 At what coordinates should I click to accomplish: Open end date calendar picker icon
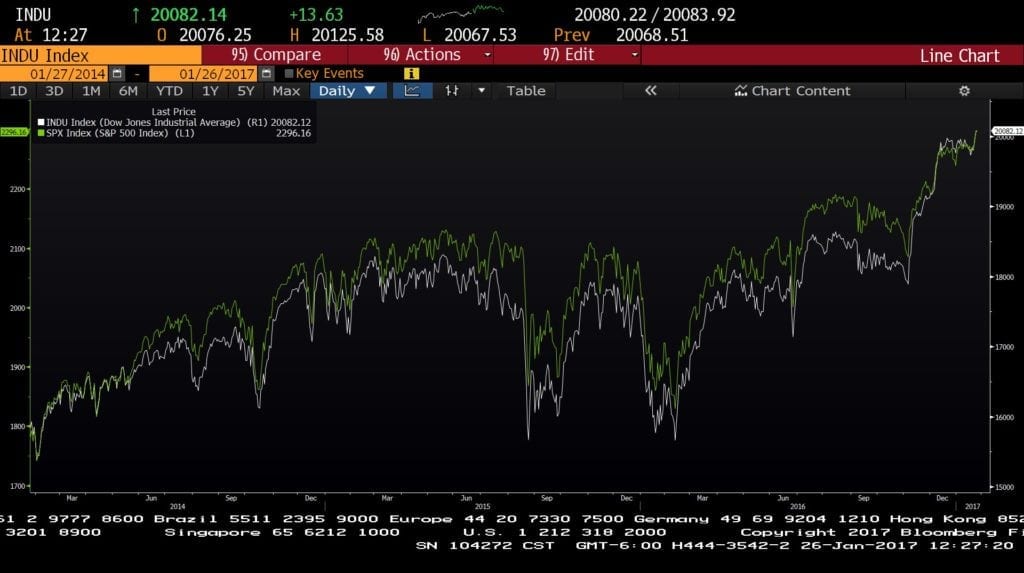click(266, 73)
